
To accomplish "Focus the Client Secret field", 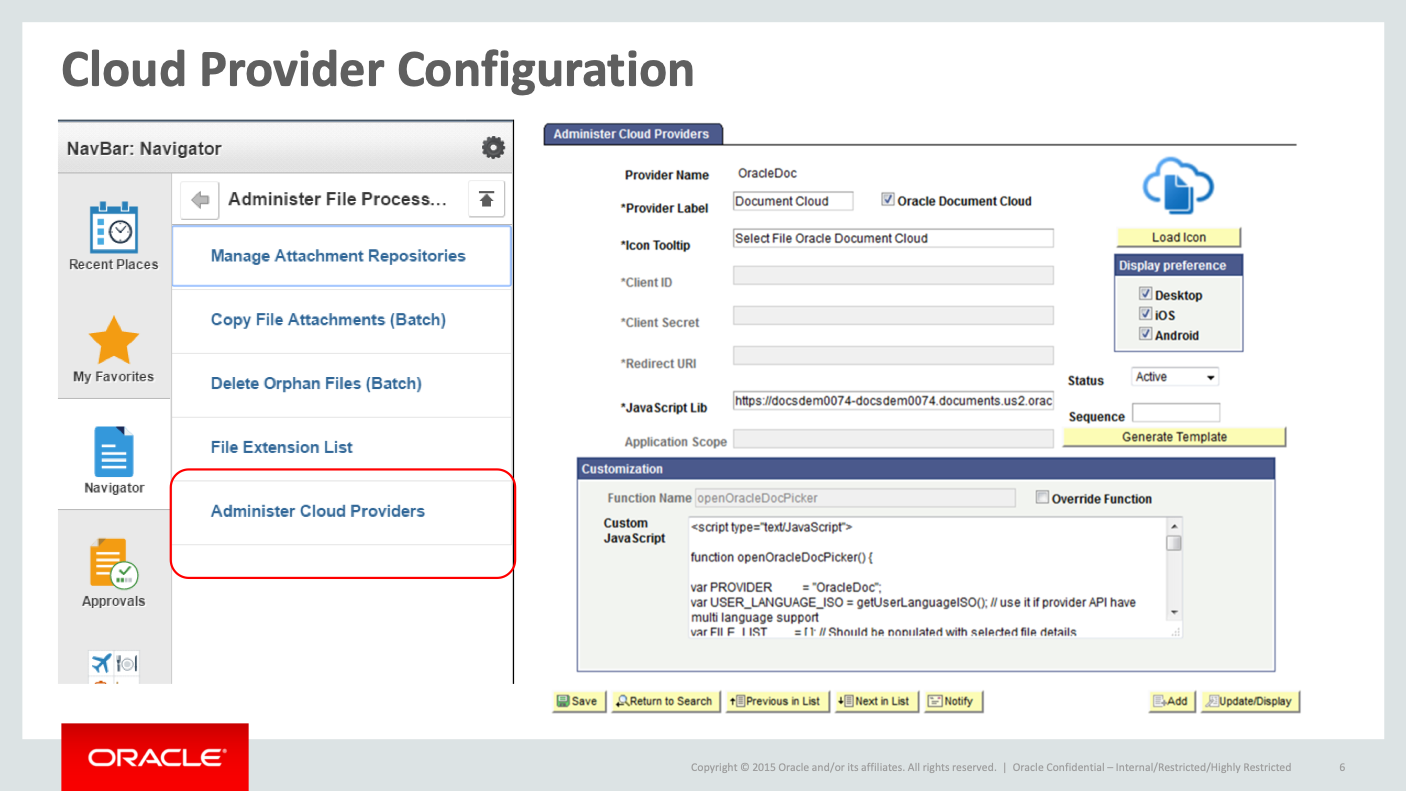I will [x=893, y=315].
